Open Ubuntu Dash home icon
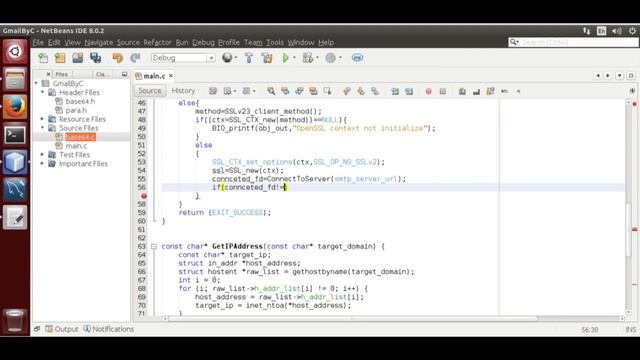This screenshot has height=360, width=640. 15,51
